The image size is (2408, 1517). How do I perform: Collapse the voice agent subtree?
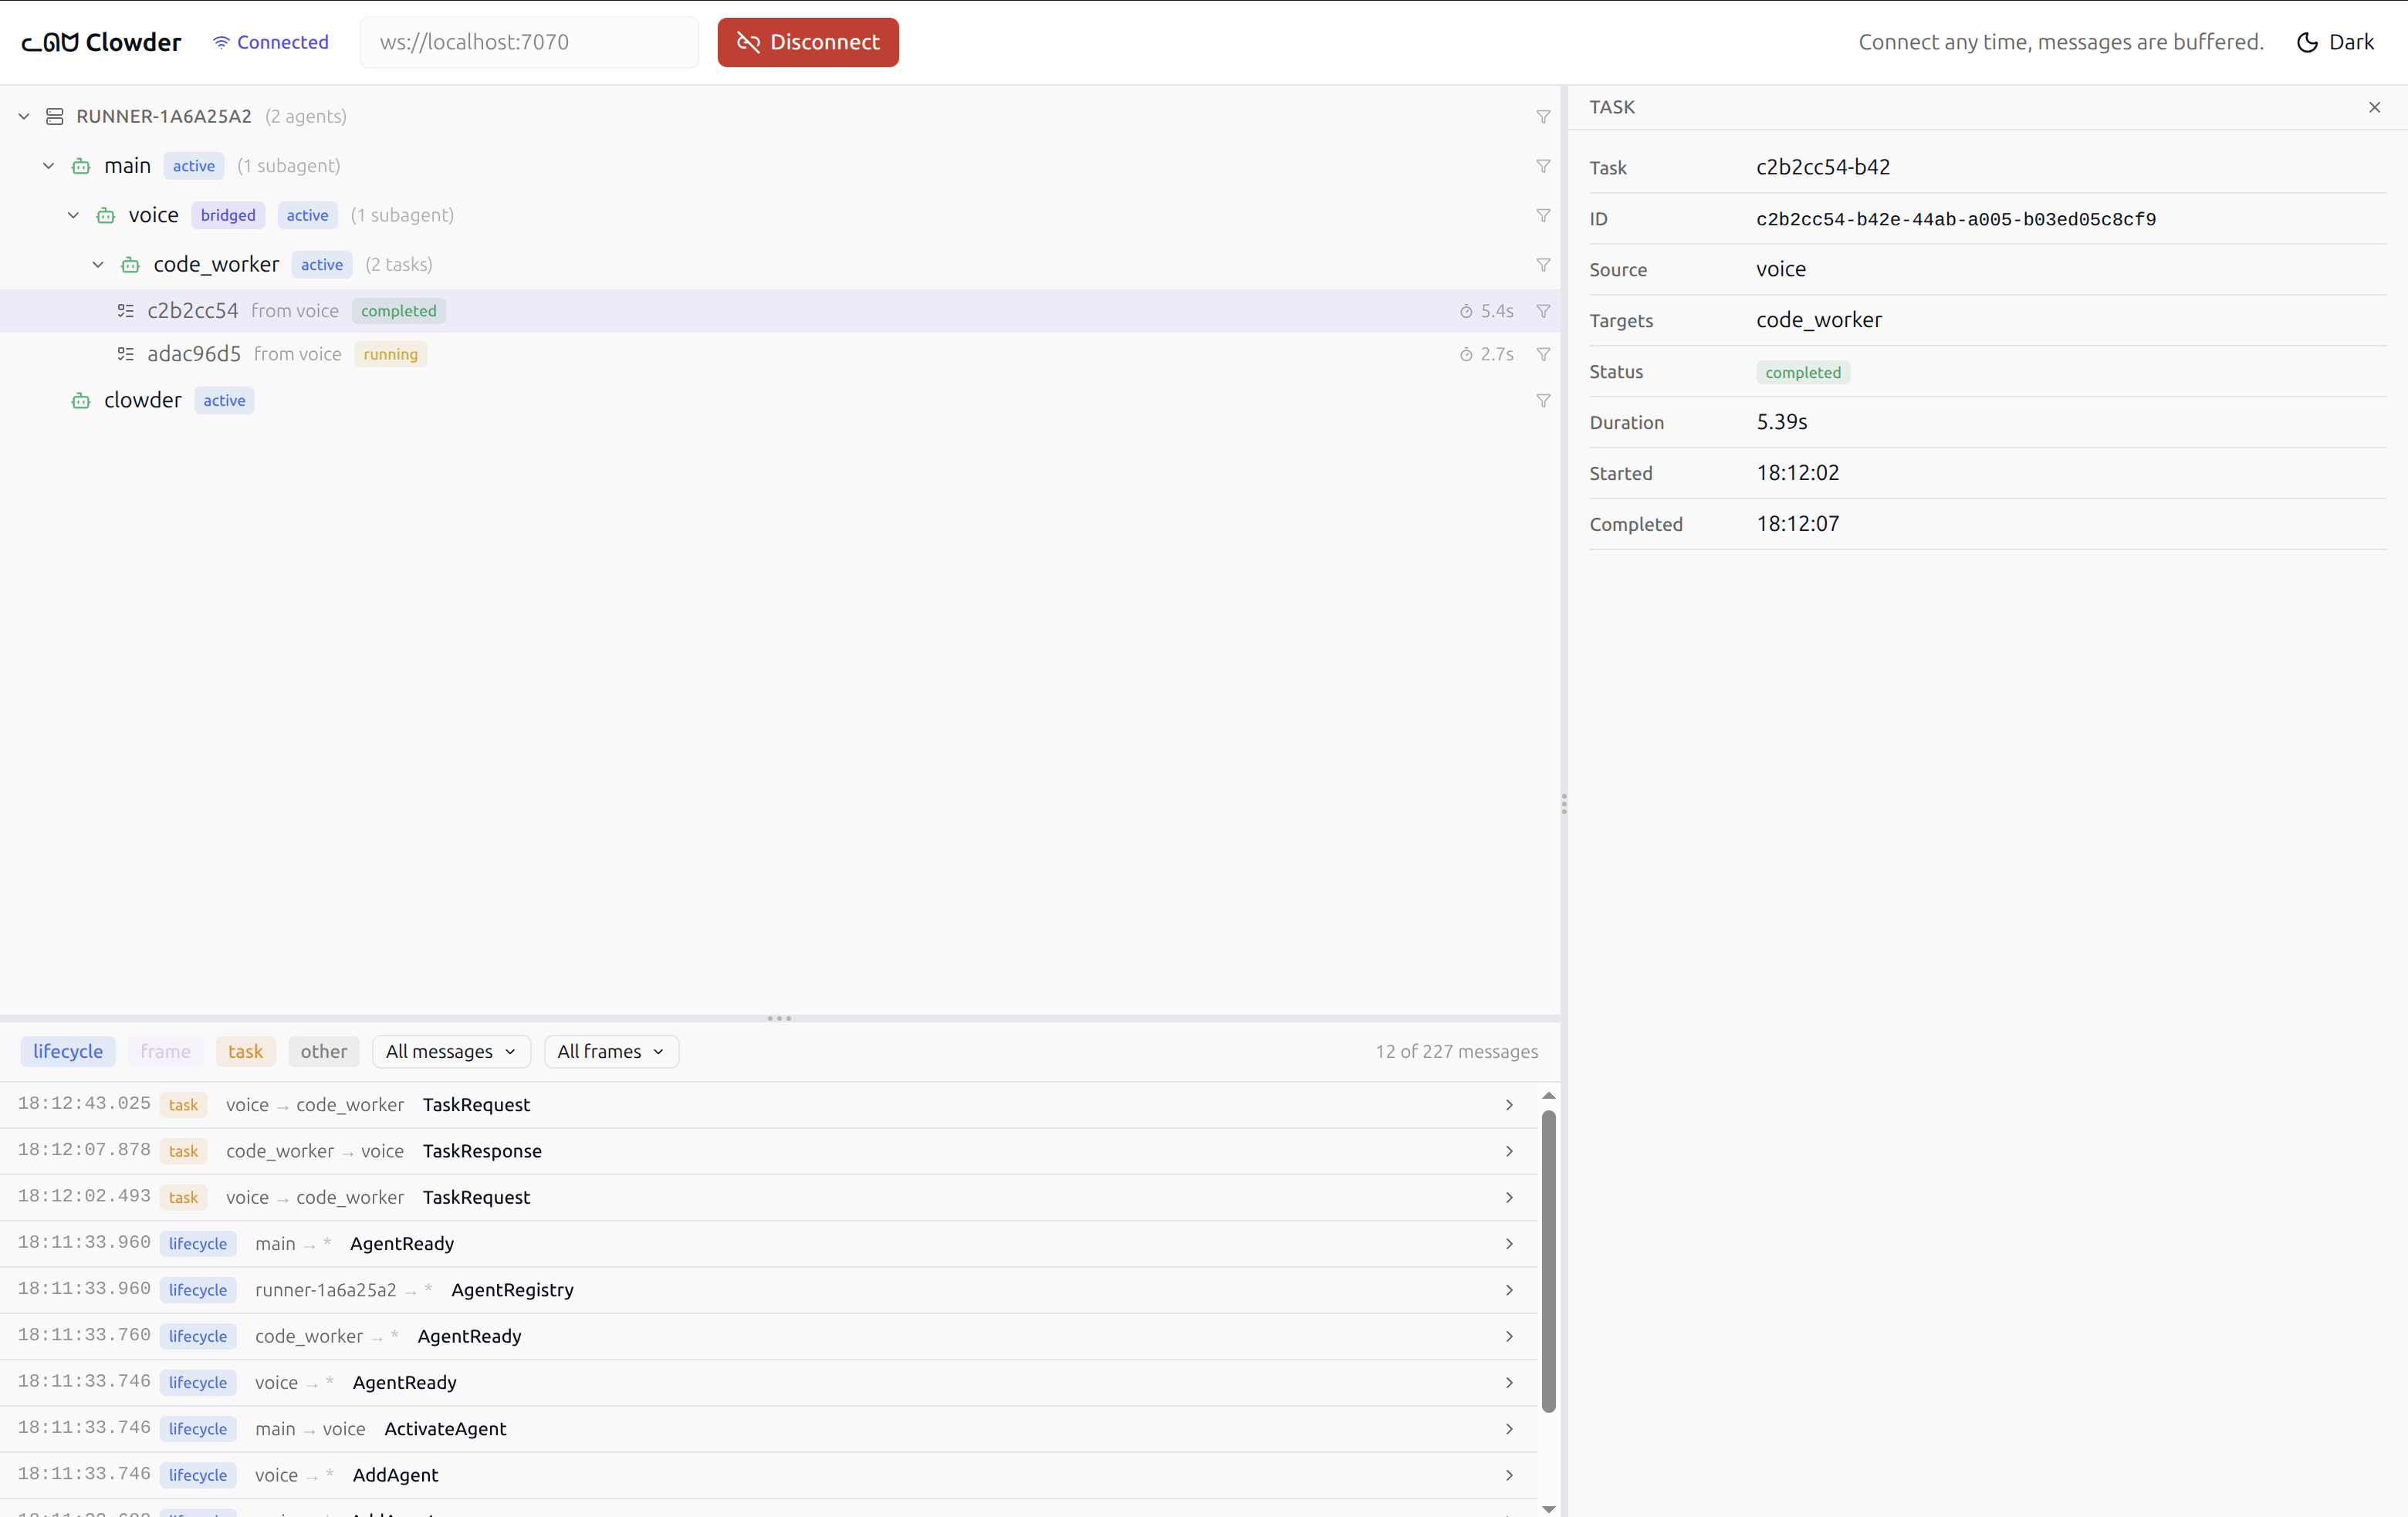(x=73, y=215)
